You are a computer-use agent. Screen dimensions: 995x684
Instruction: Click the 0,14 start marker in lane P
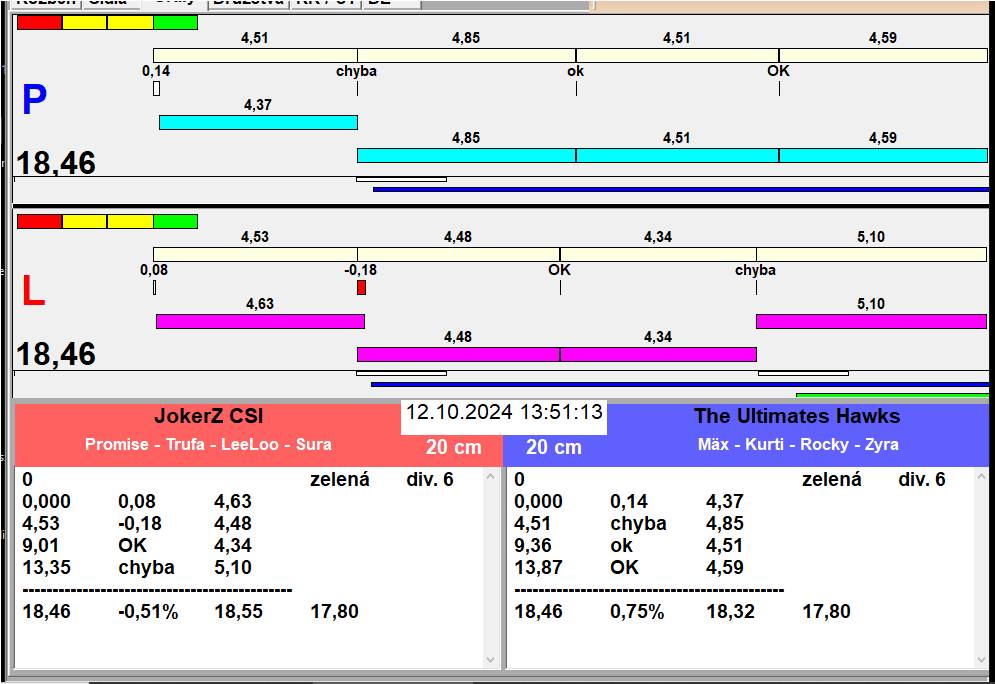coord(157,89)
